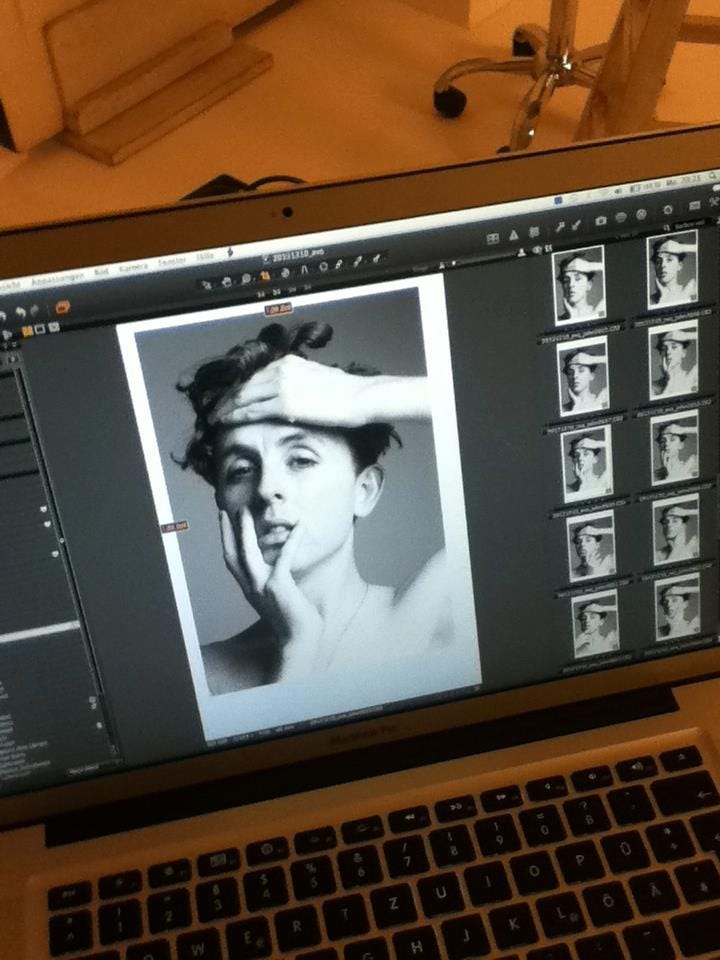720x960 pixels.
Task: Open the Anpassungen menu
Action: coord(56,277)
